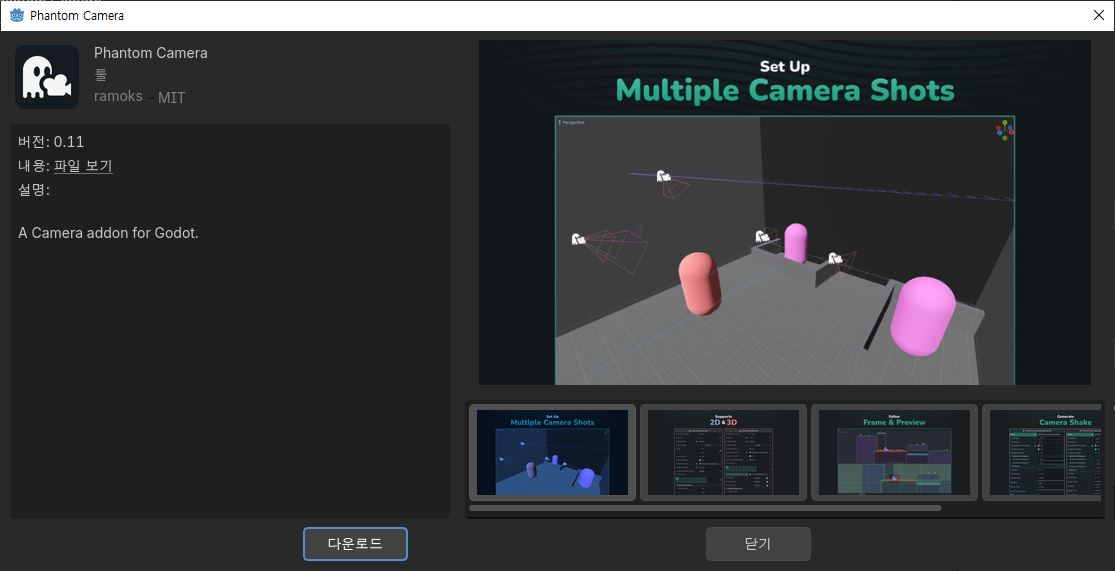Close the Phantom Camera dialog window

pyautogui.click(x=1099, y=16)
